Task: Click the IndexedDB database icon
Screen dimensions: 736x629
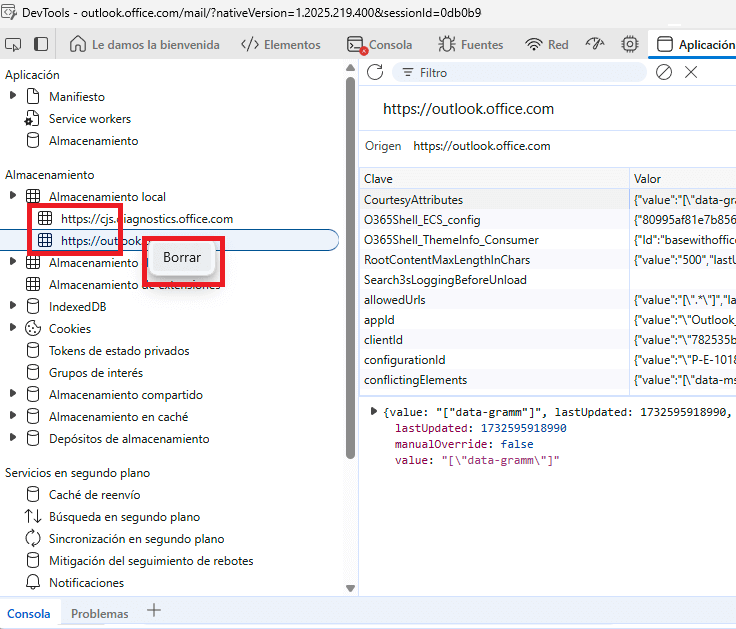Action: pyautogui.click(x=33, y=307)
